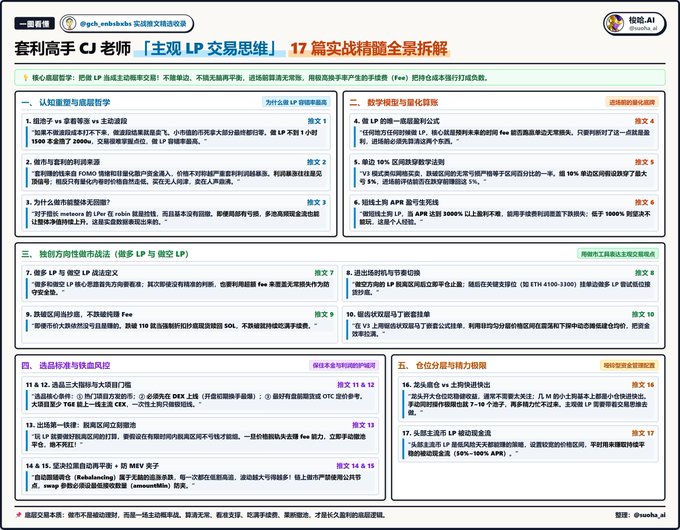Click card title 3. 为什么做市能整体无回撤?
The width and height of the screenshot is (680, 530).
point(68,202)
